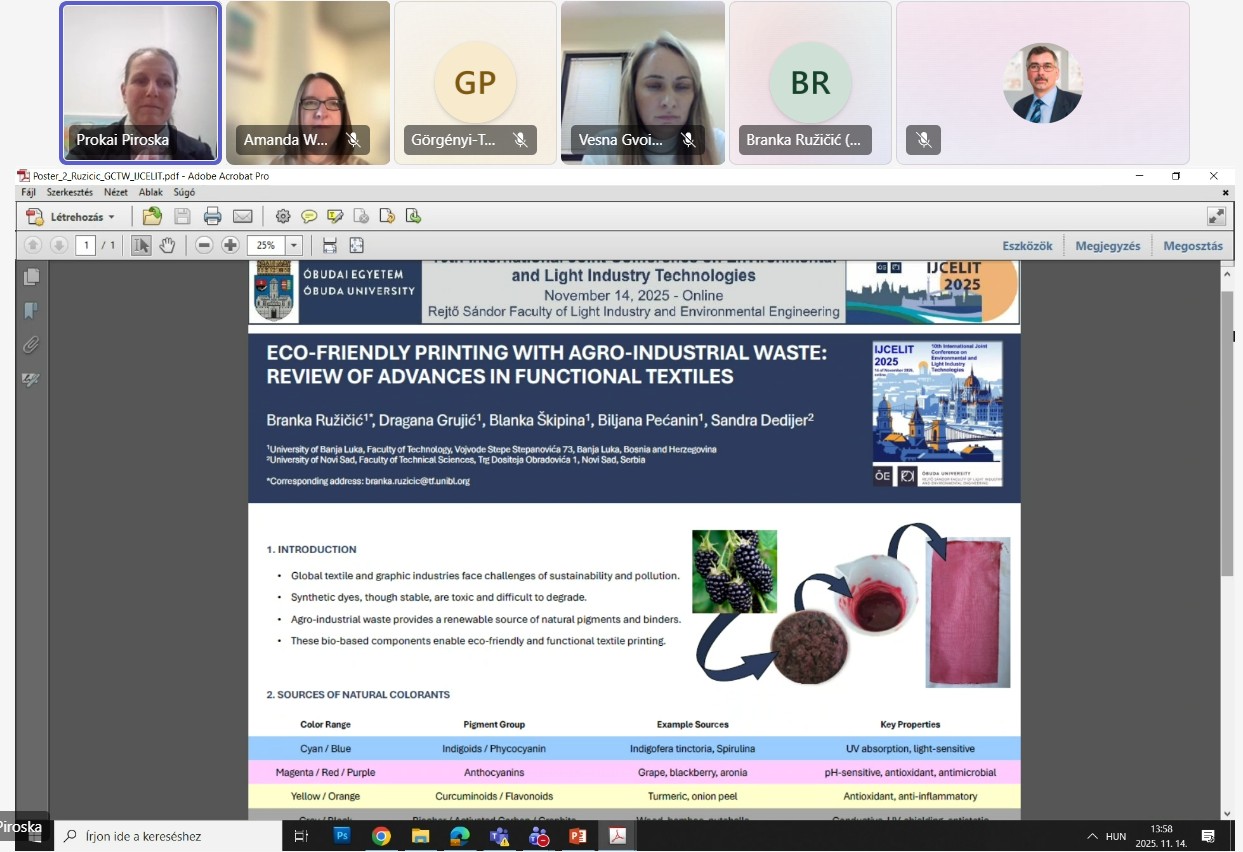Select the Hand pan tool
Viewport: 1243px width, 852px height.
(x=167, y=245)
